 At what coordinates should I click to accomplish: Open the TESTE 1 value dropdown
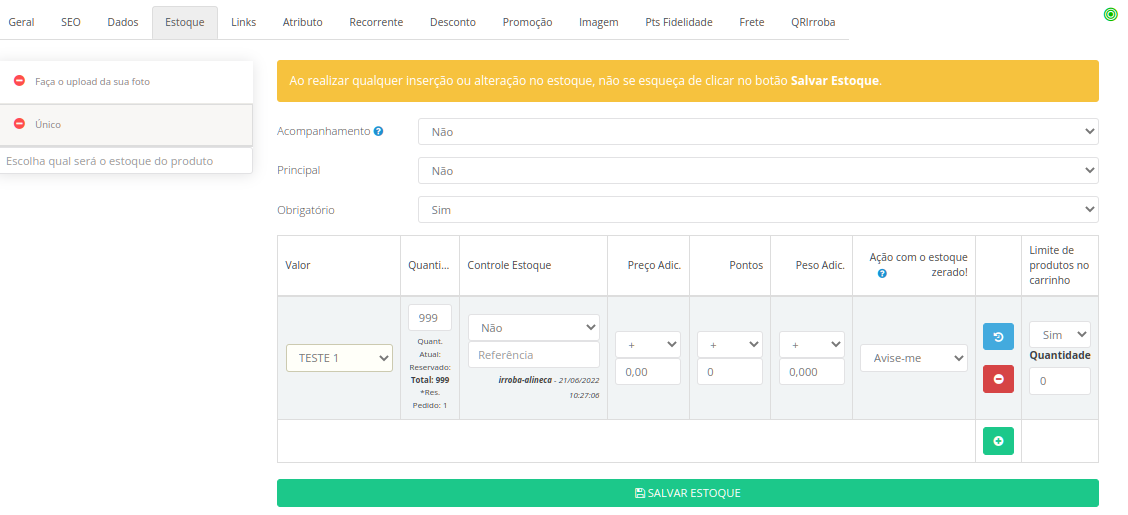coord(339,358)
